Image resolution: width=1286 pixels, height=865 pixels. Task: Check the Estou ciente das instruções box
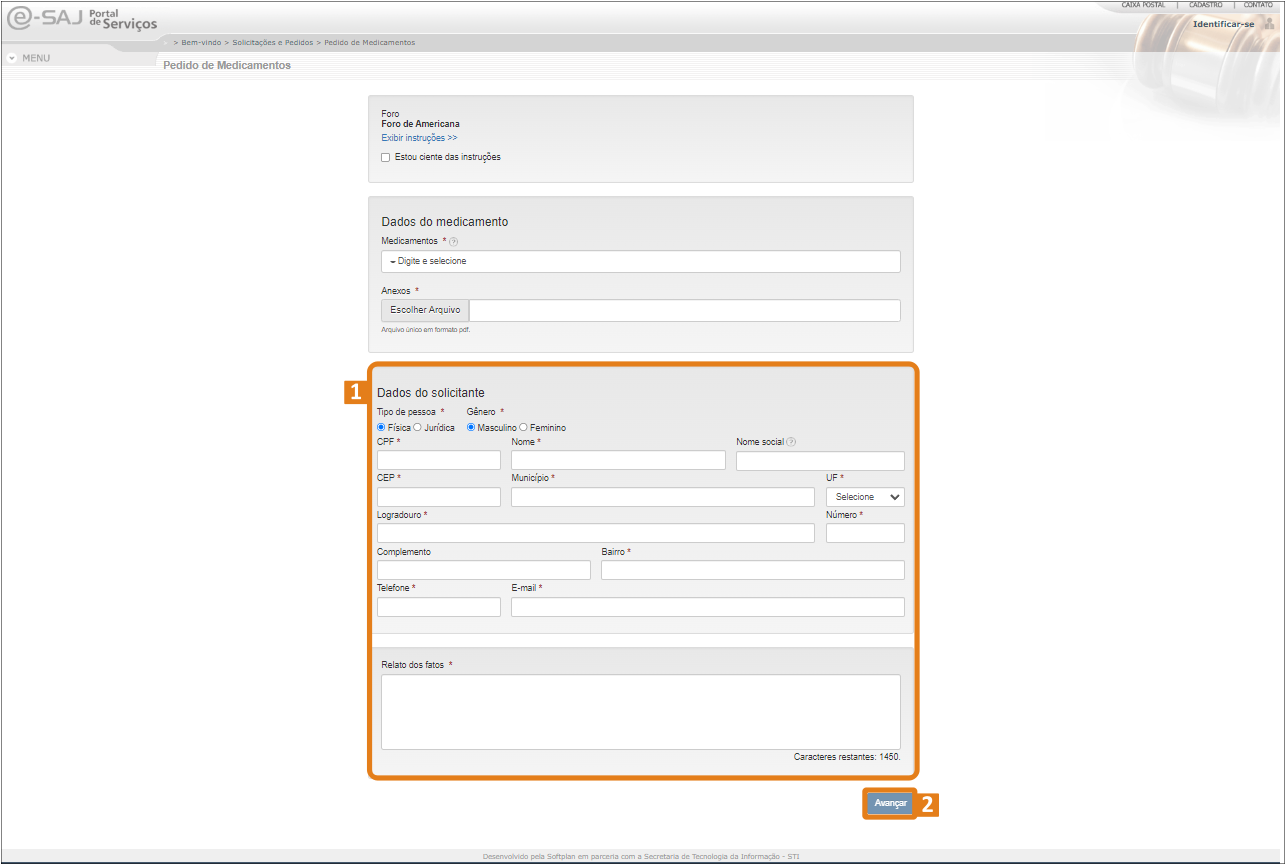click(x=386, y=157)
